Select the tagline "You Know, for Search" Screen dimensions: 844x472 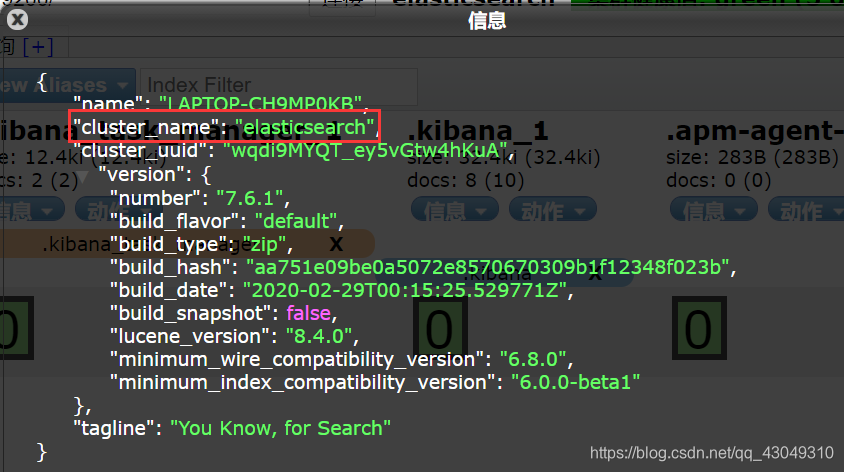click(280, 428)
